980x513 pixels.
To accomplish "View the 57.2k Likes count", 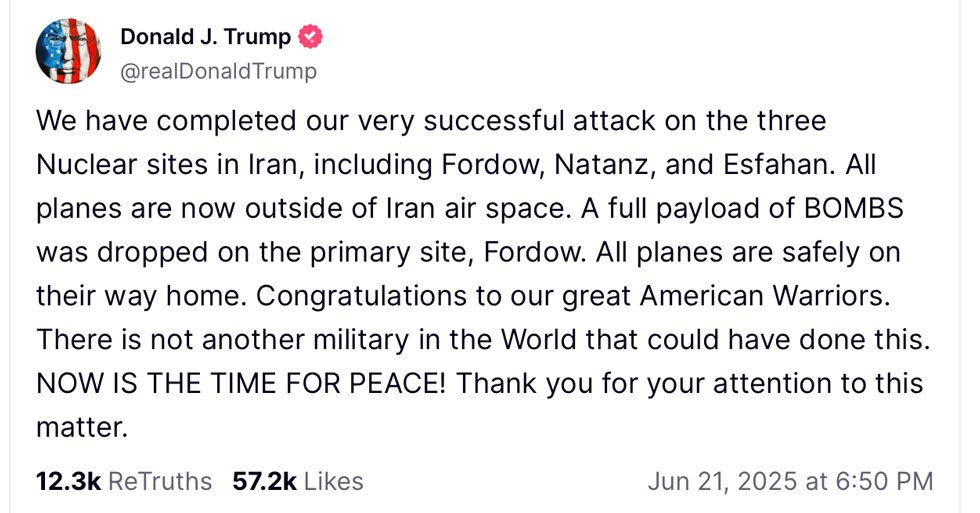I will [264, 482].
